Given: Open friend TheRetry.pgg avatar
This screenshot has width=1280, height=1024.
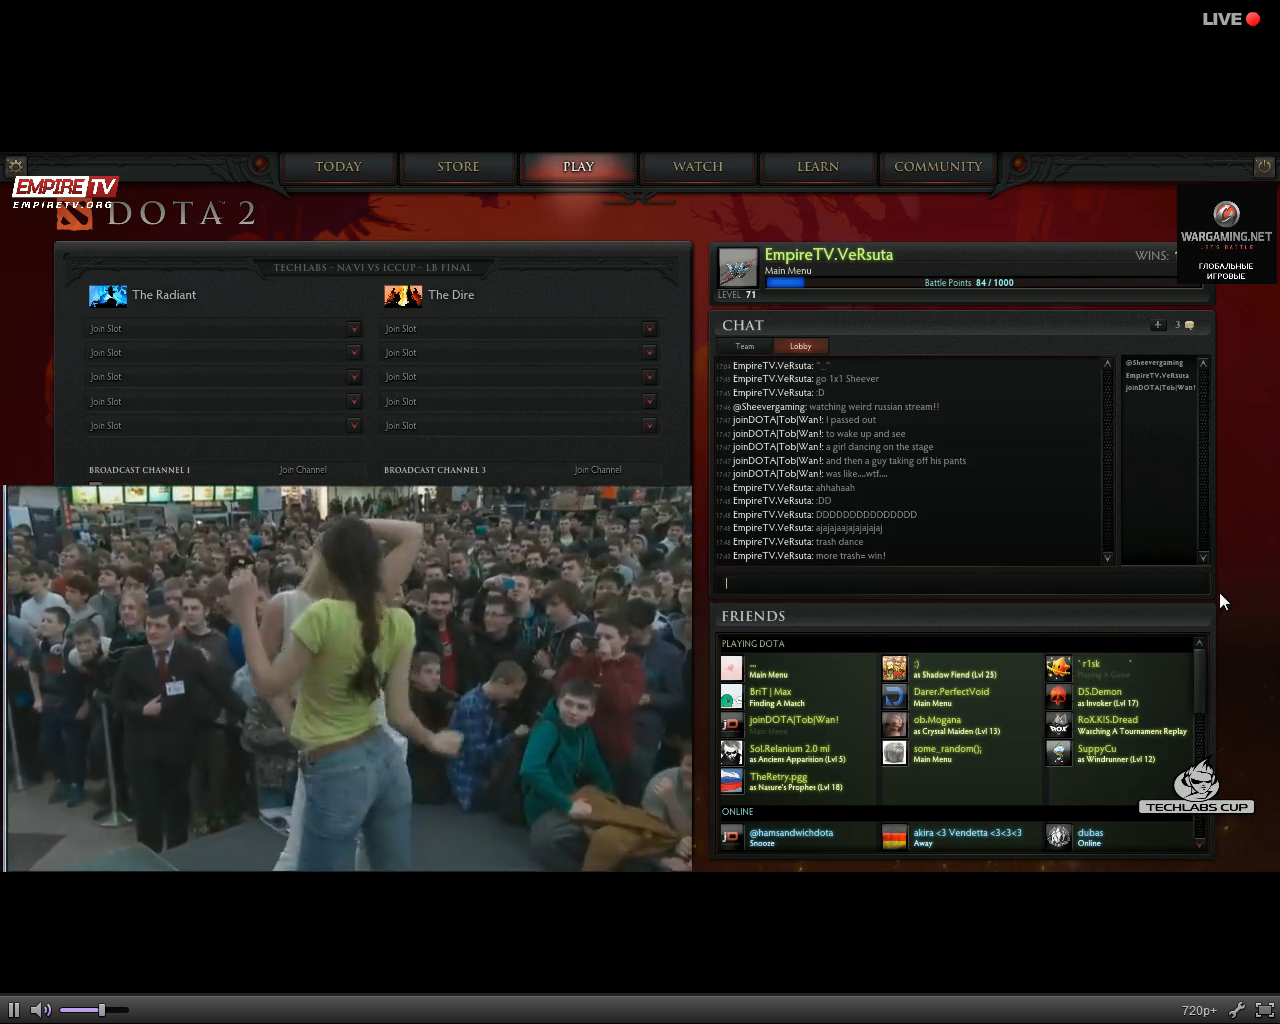Looking at the screenshot, I should click(x=731, y=781).
